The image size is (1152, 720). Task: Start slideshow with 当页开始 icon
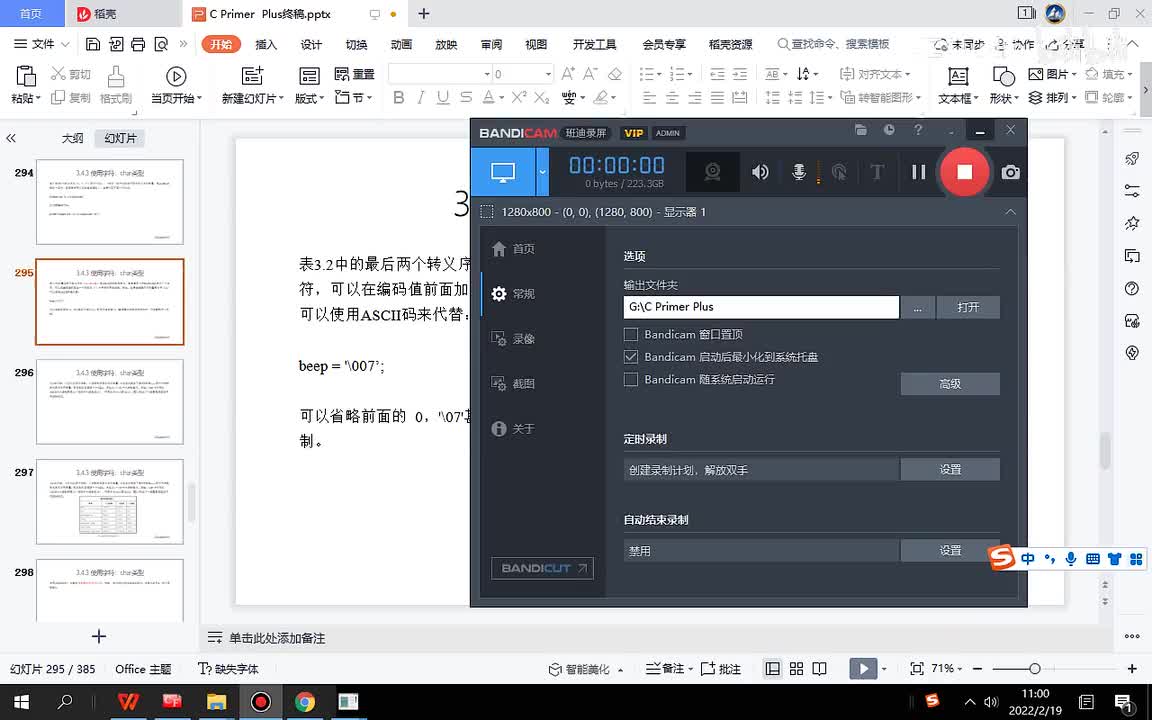[x=176, y=76]
